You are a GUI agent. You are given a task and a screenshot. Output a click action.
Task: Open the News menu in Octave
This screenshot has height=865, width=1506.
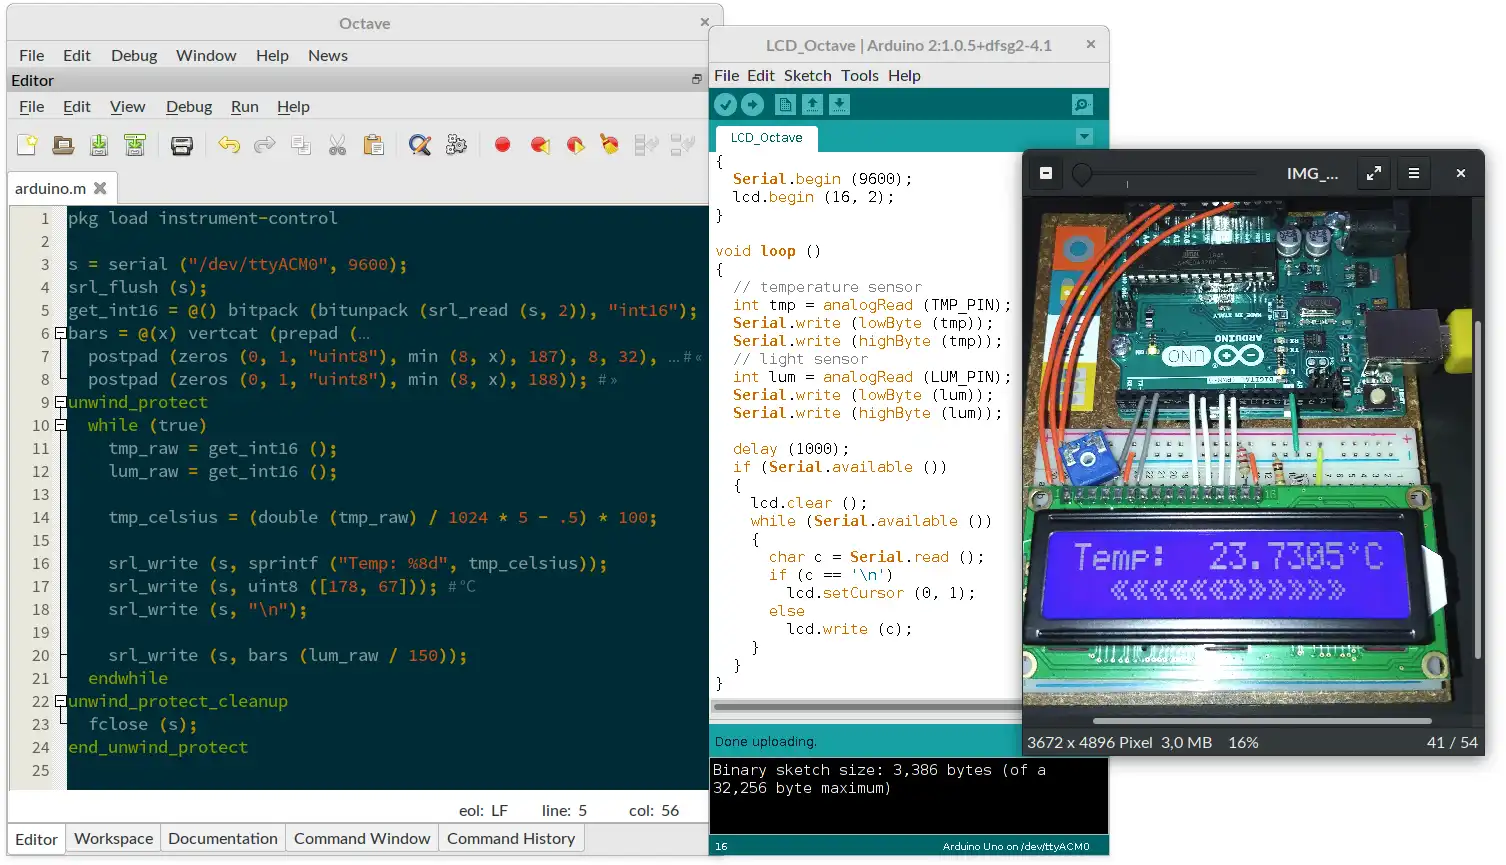coord(327,56)
